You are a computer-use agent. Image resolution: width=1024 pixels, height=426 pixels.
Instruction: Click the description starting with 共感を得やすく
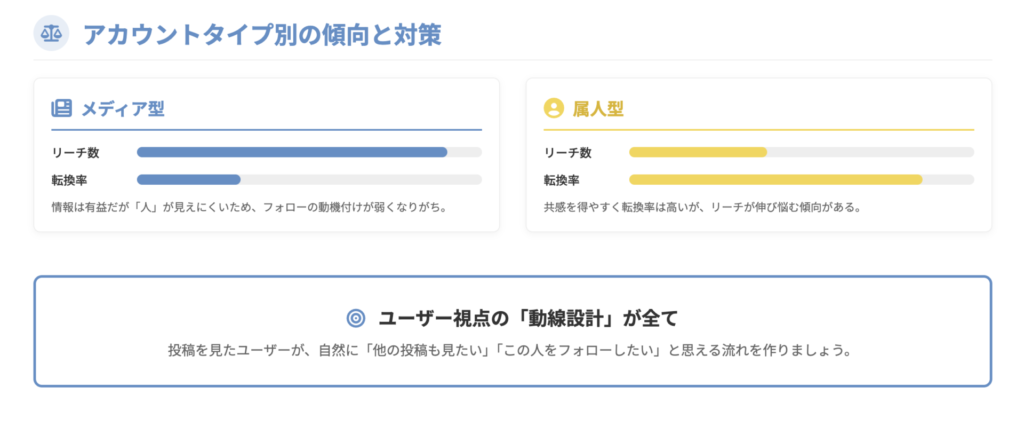point(702,208)
